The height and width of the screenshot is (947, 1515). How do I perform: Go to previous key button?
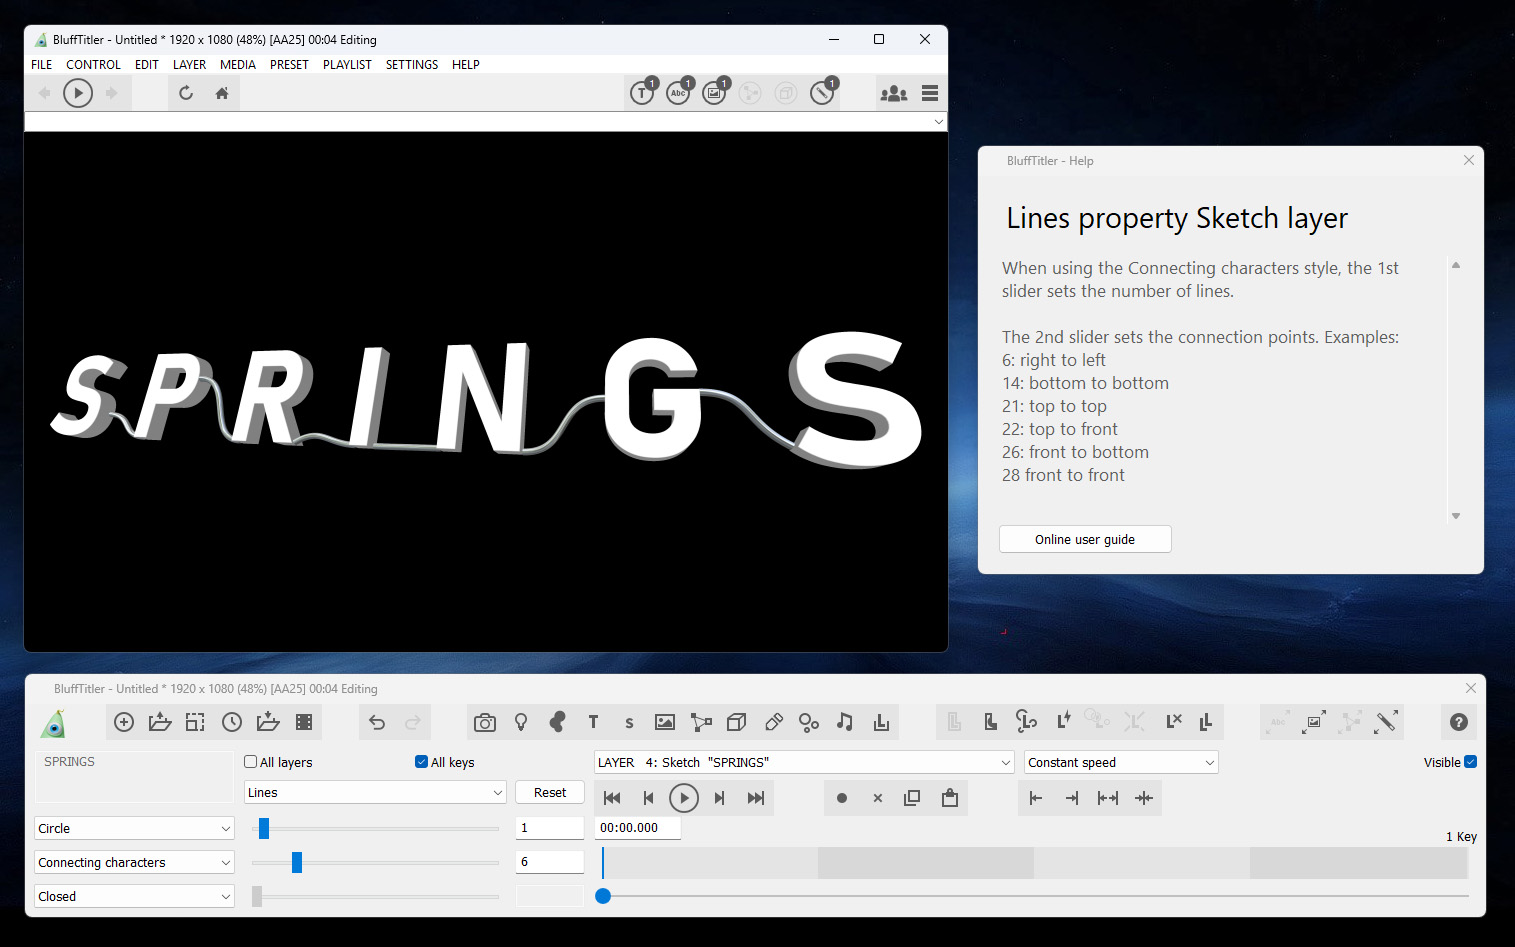(x=648, y=798)
